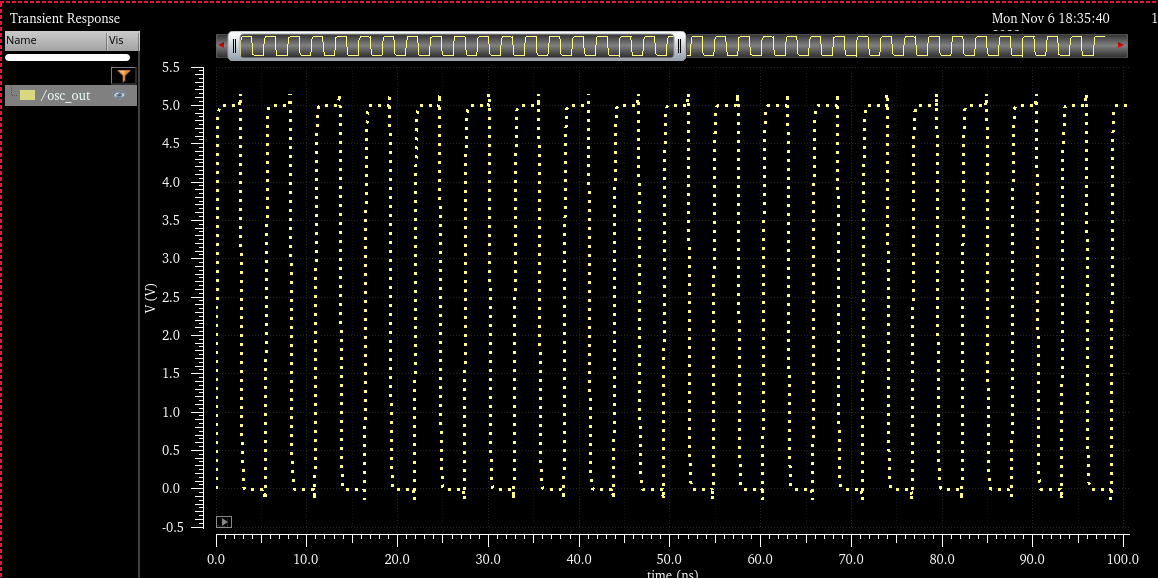Click the orange signal filter funnel icon
This screenshot has height=578, width=1158.
point(123,76)
